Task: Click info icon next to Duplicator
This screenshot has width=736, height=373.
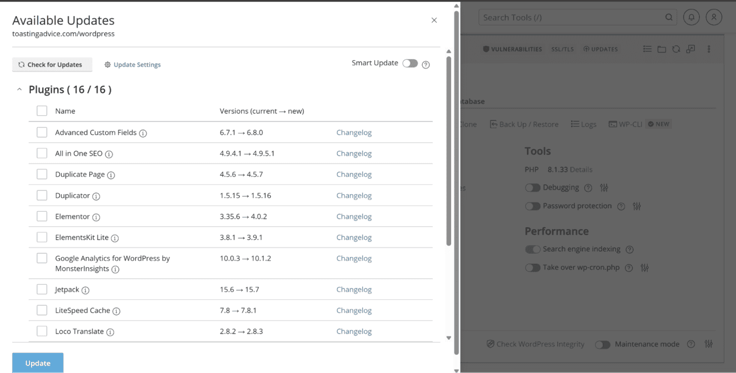Action: [x=96, y=196]
